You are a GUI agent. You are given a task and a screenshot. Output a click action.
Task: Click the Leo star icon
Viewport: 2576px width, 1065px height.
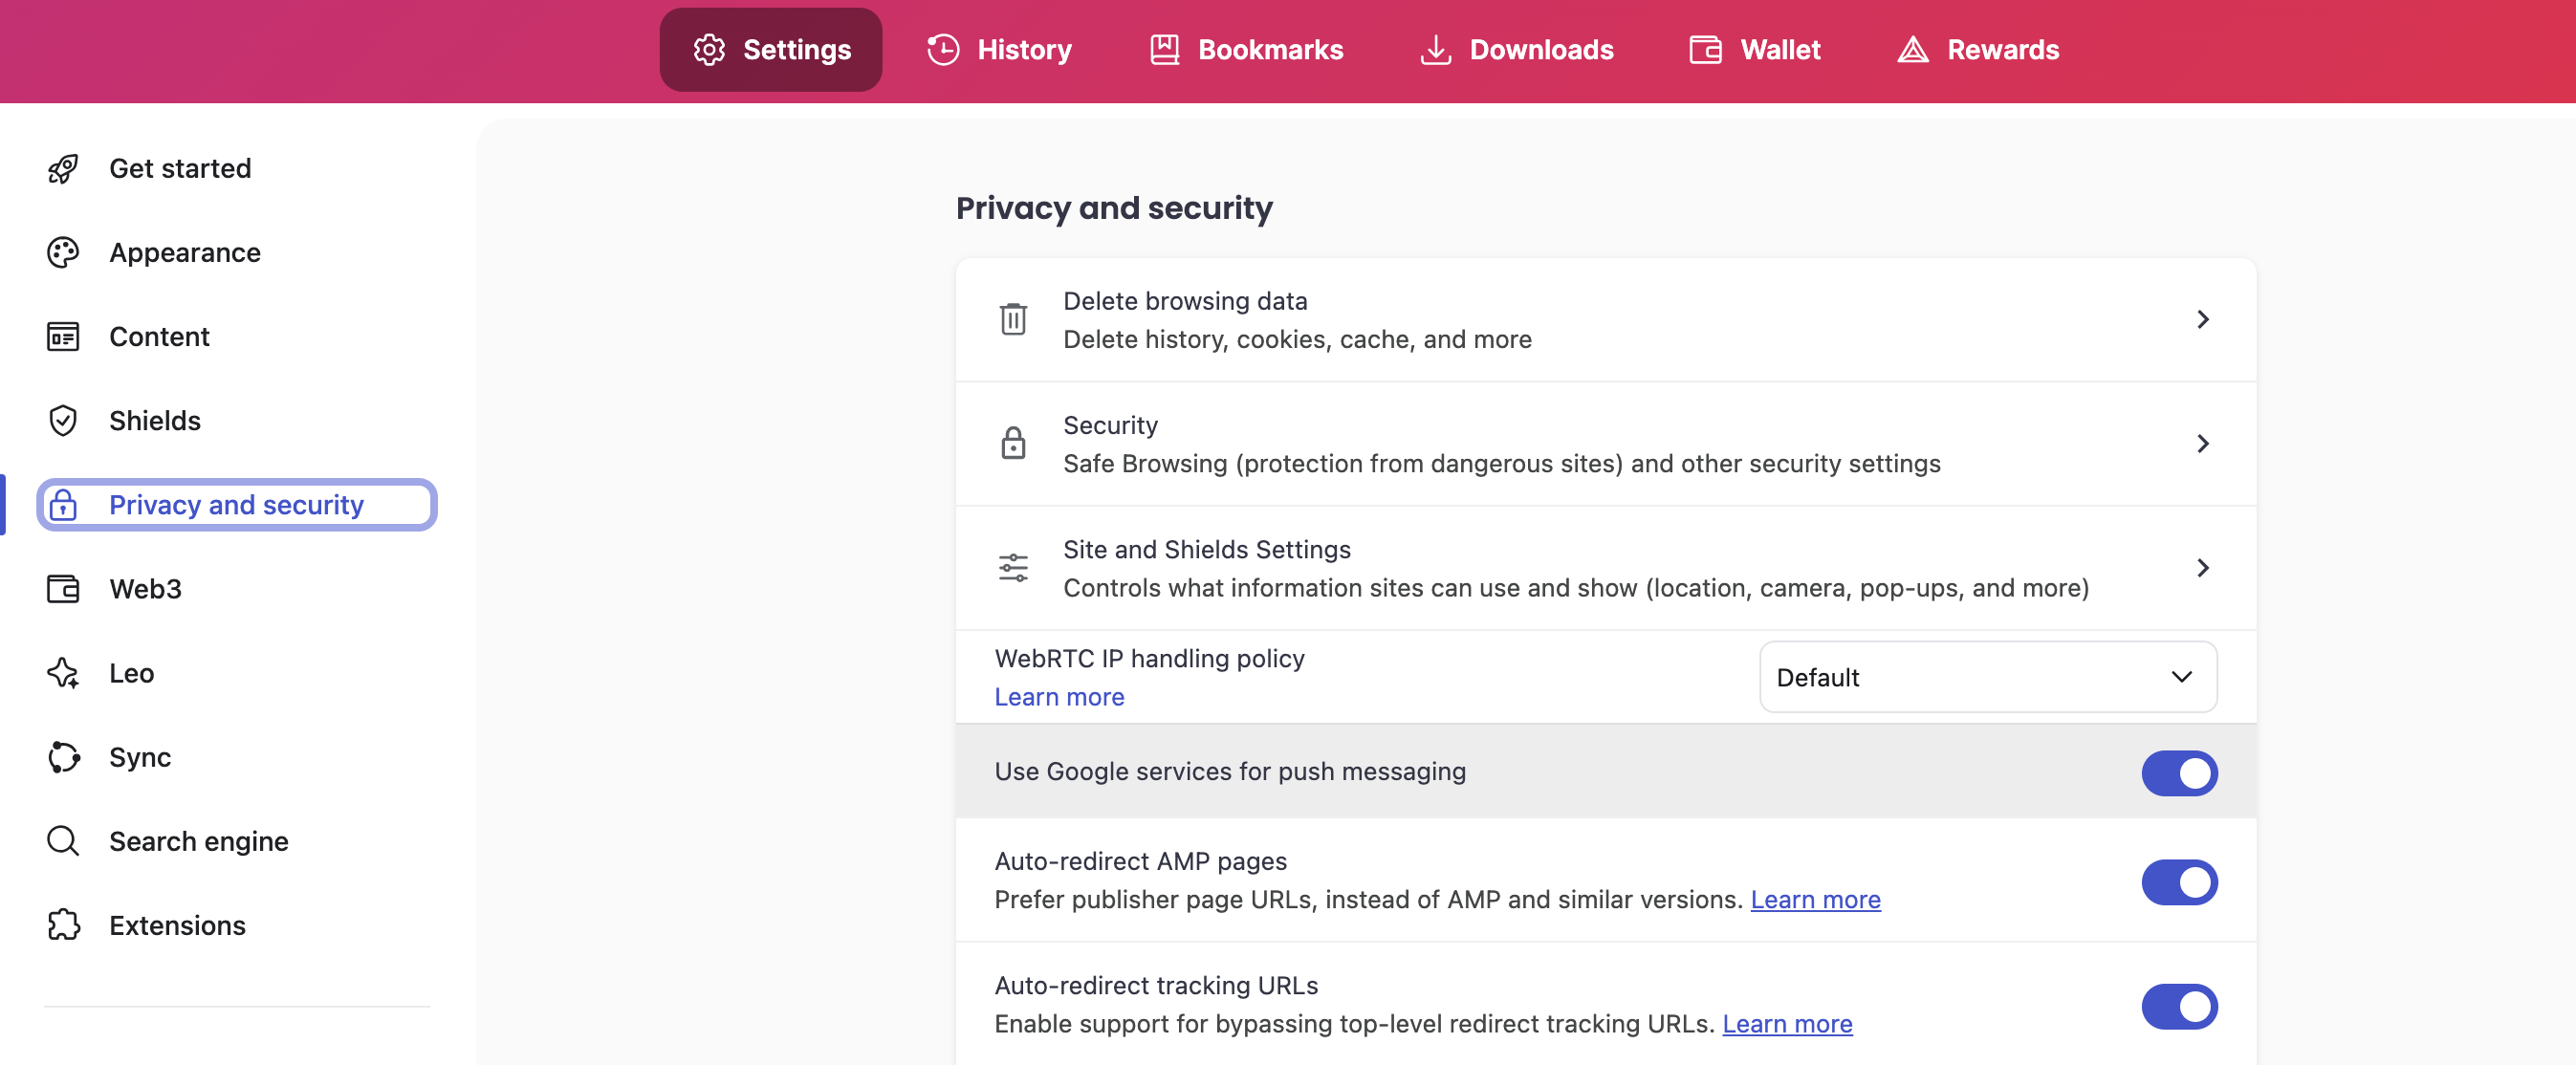(x=63, y=673)
